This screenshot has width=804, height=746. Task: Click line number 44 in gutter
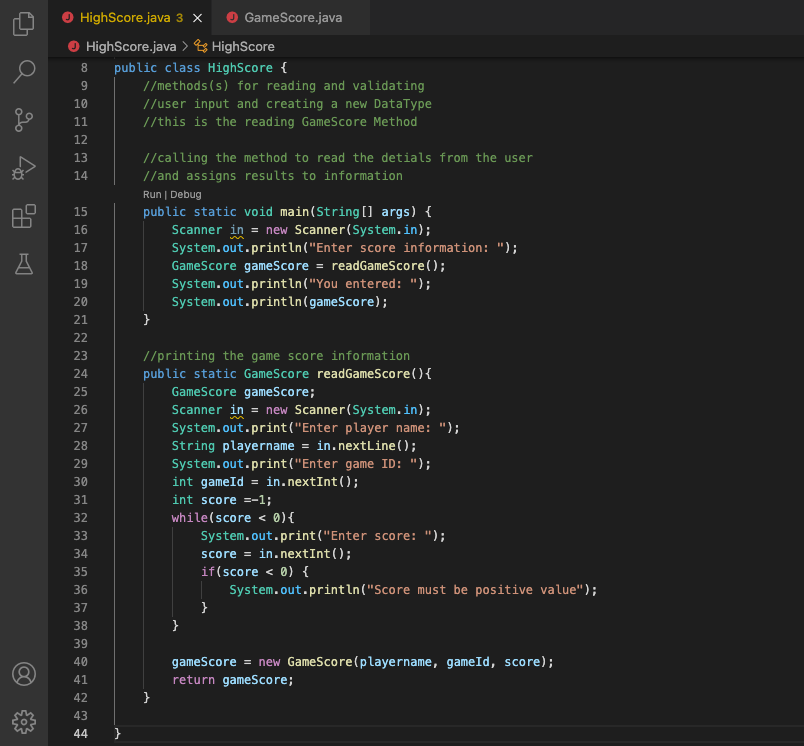coord(81,734)
